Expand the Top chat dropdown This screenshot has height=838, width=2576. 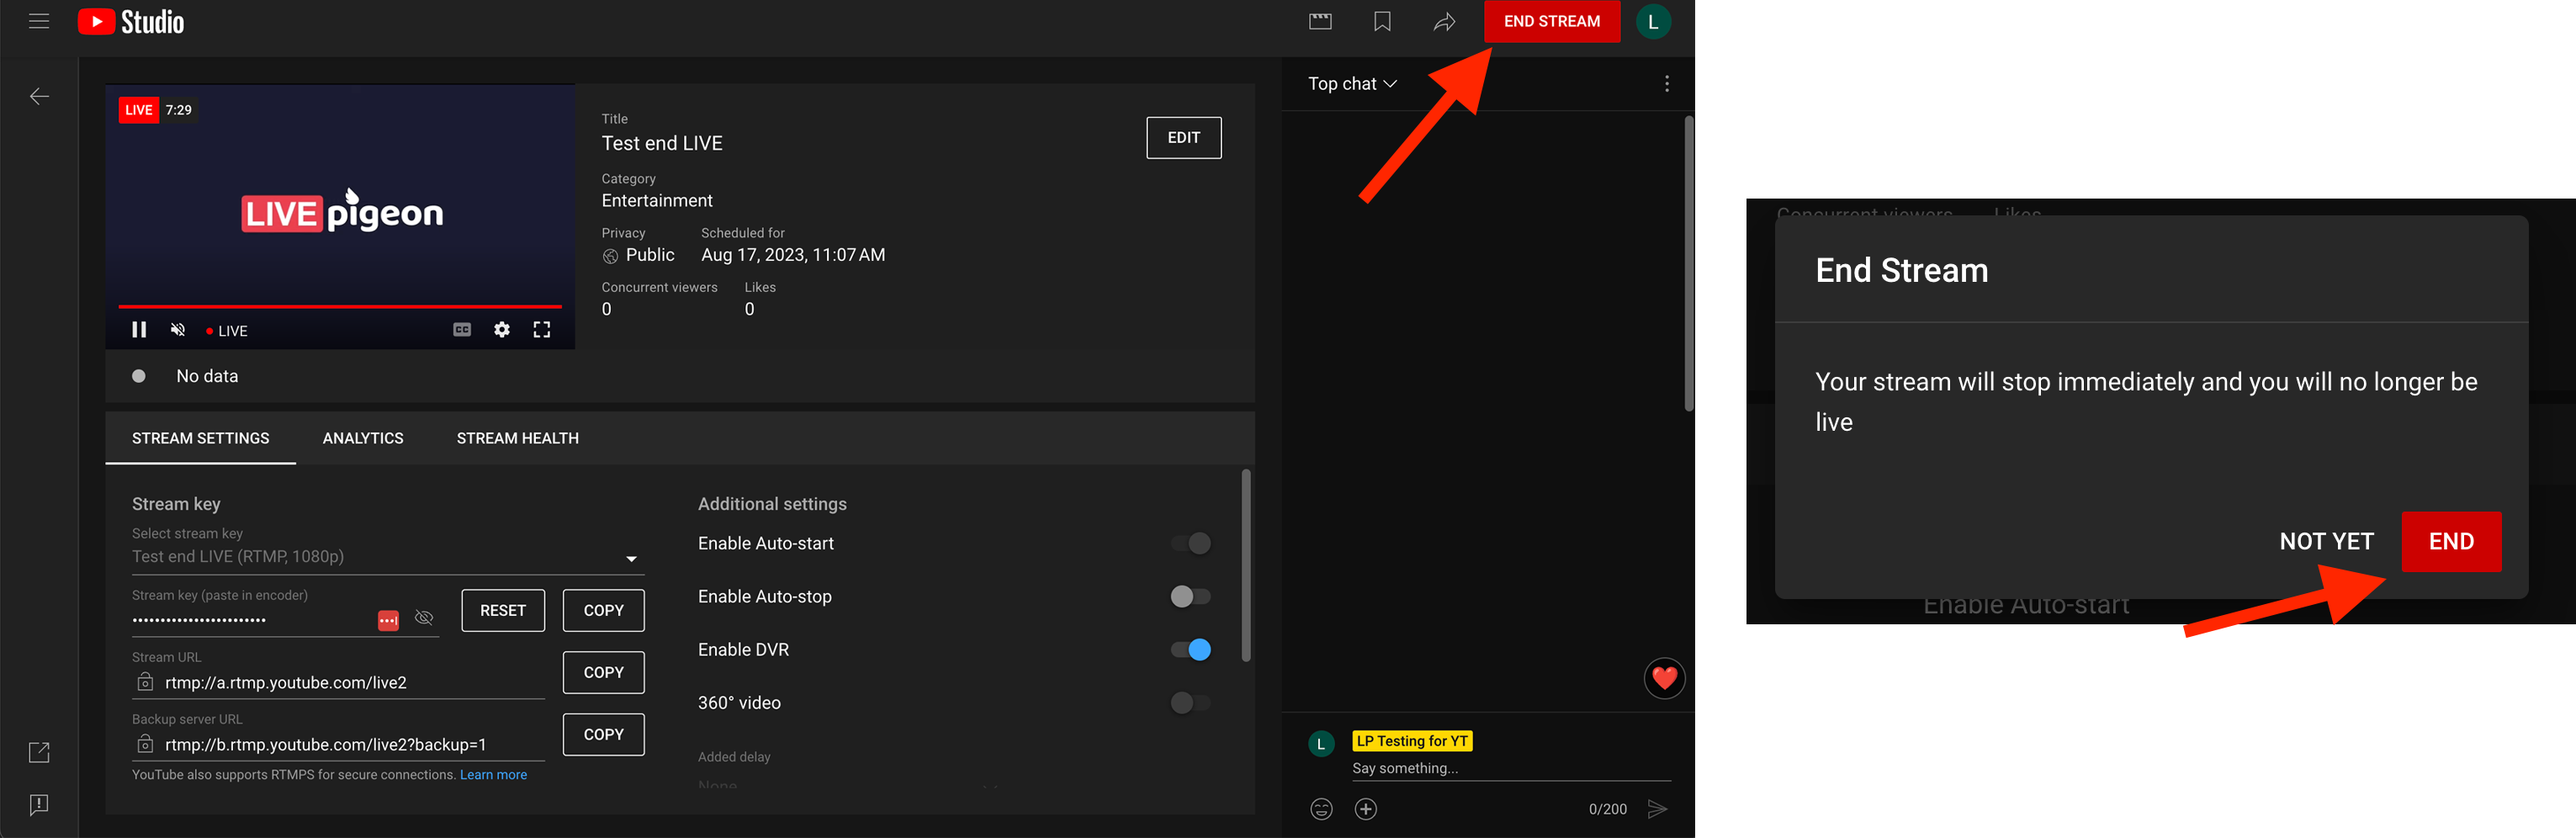1352,84
